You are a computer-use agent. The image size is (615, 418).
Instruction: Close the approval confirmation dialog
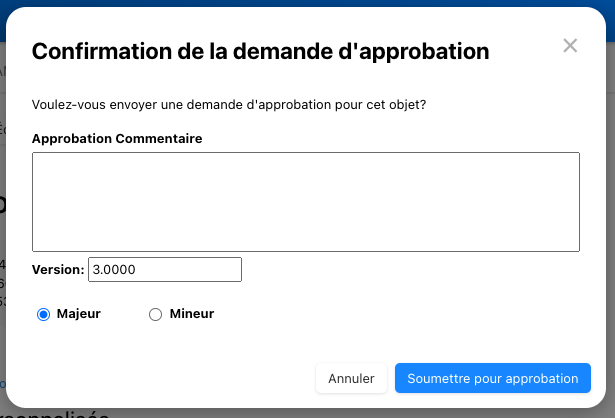click(x=570, y=45)
